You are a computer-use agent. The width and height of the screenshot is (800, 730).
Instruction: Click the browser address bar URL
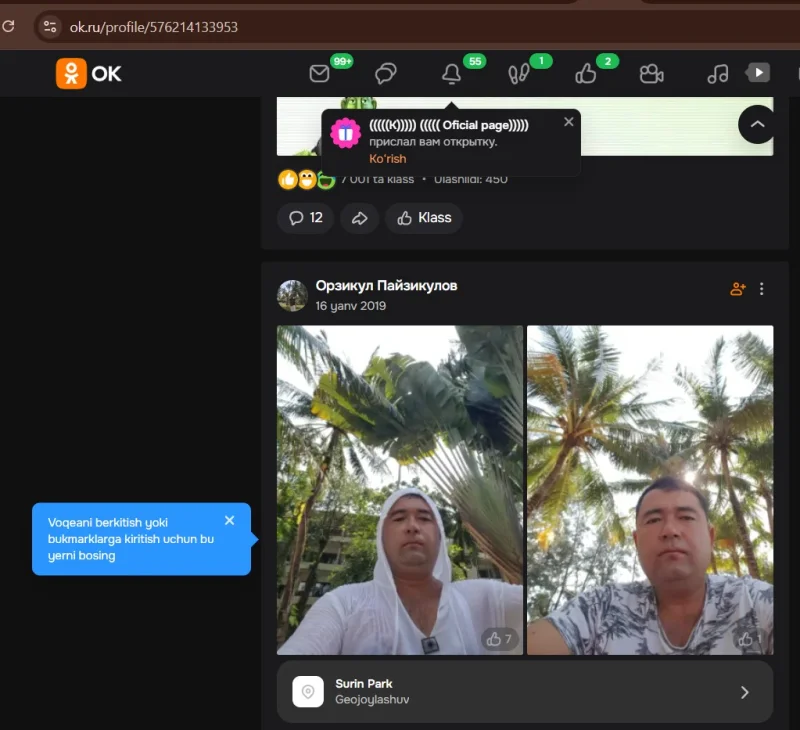pos(154,26)
